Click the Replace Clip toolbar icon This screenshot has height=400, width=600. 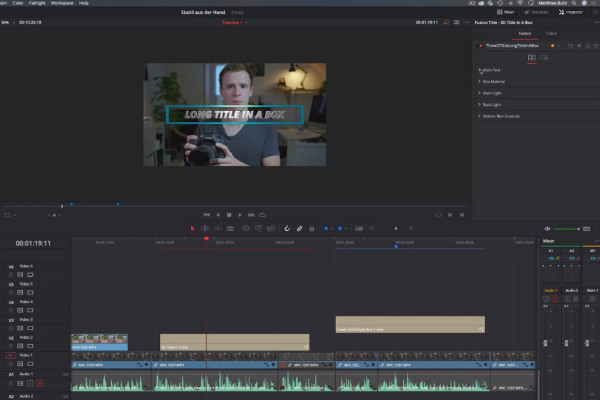tap(271, 229)
